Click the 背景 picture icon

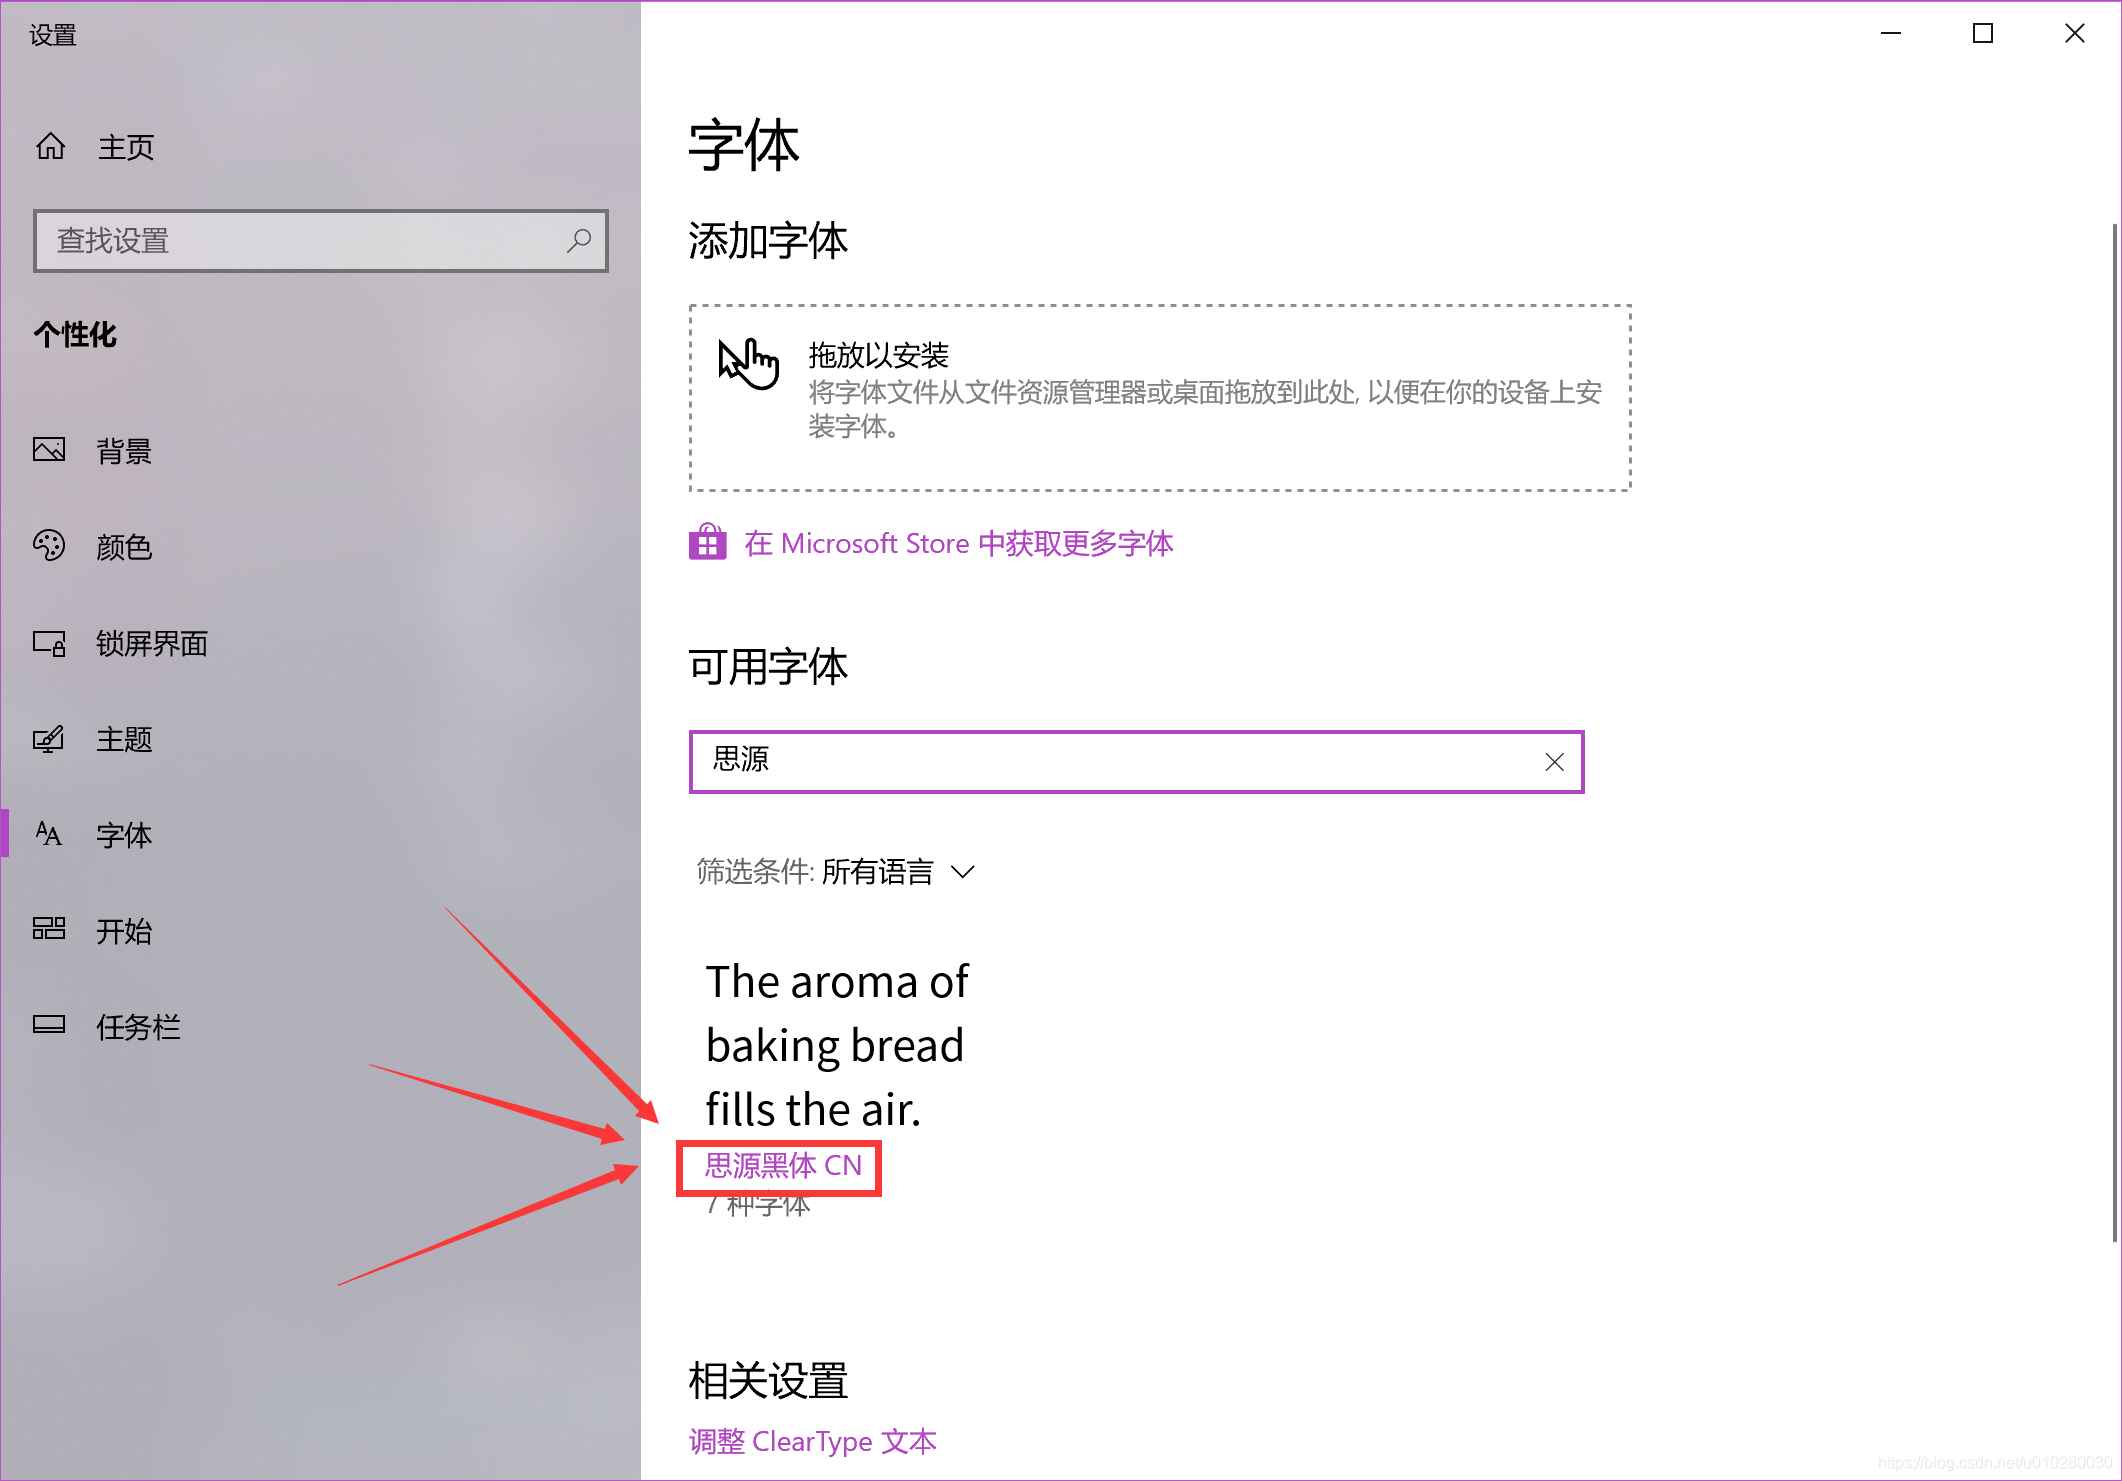coord(49,450)
